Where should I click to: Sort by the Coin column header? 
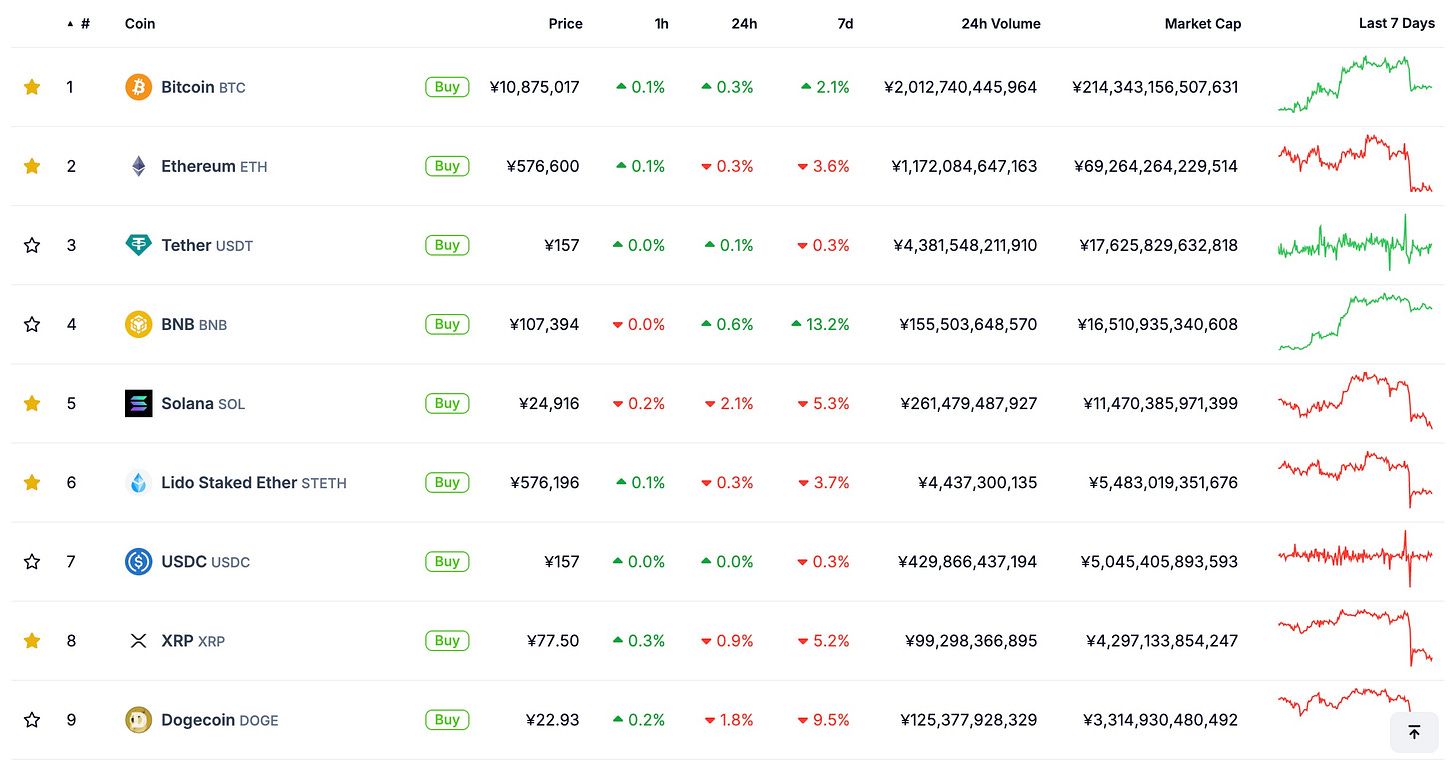(140, 23)
